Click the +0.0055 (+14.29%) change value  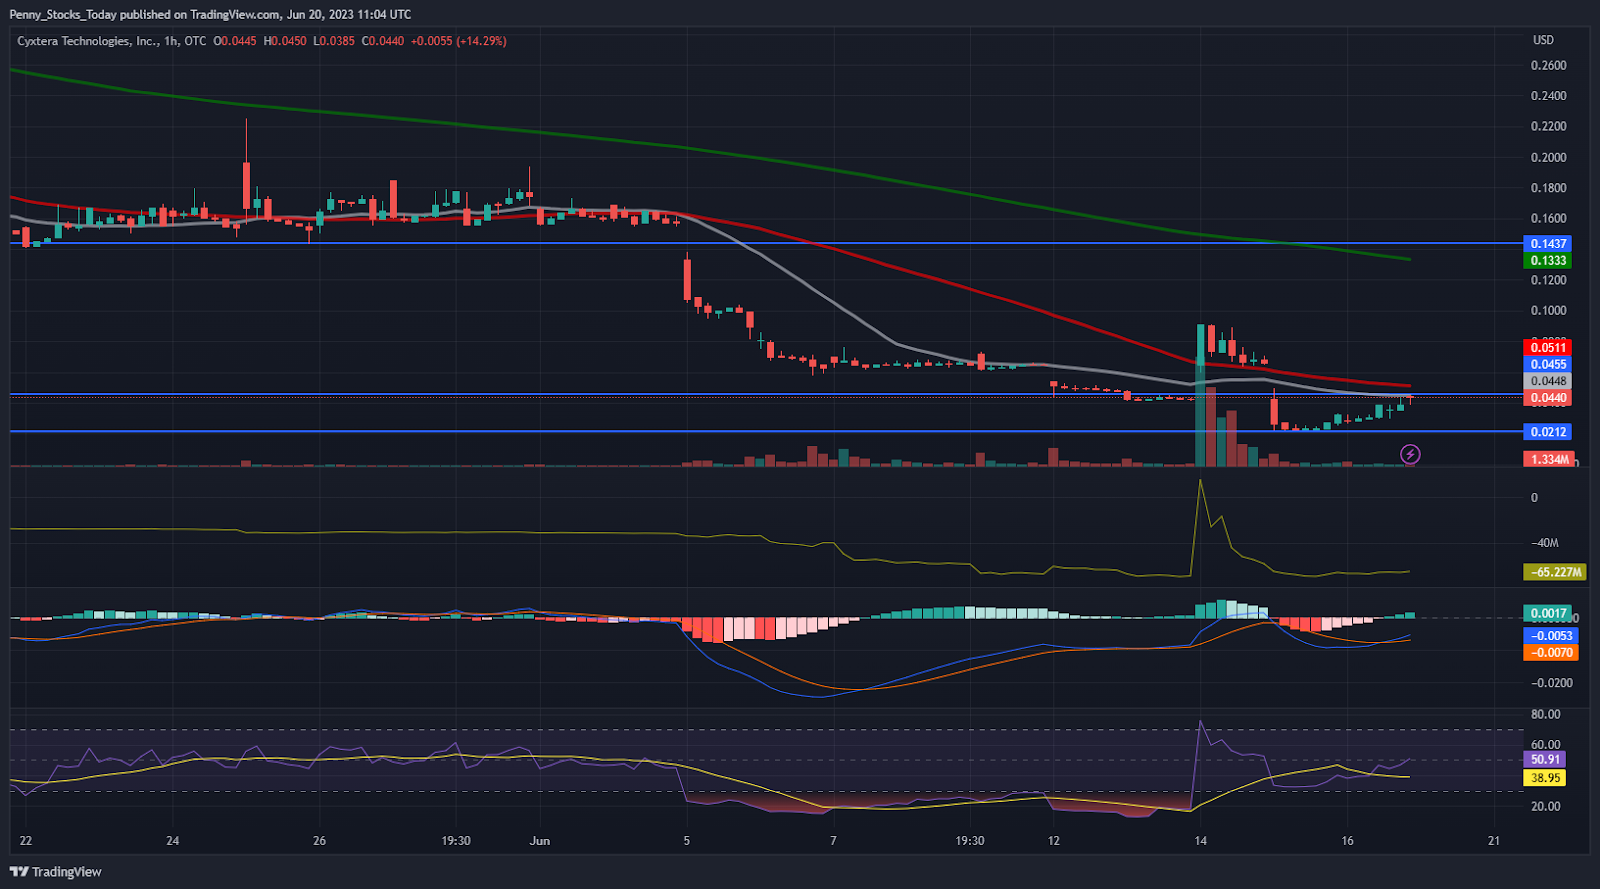point(459,41)
